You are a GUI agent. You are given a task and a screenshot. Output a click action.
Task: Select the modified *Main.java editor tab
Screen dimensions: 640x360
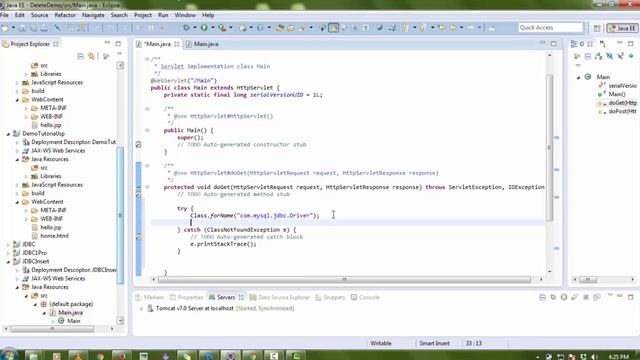pyautogui.click(x=157, y=44)
